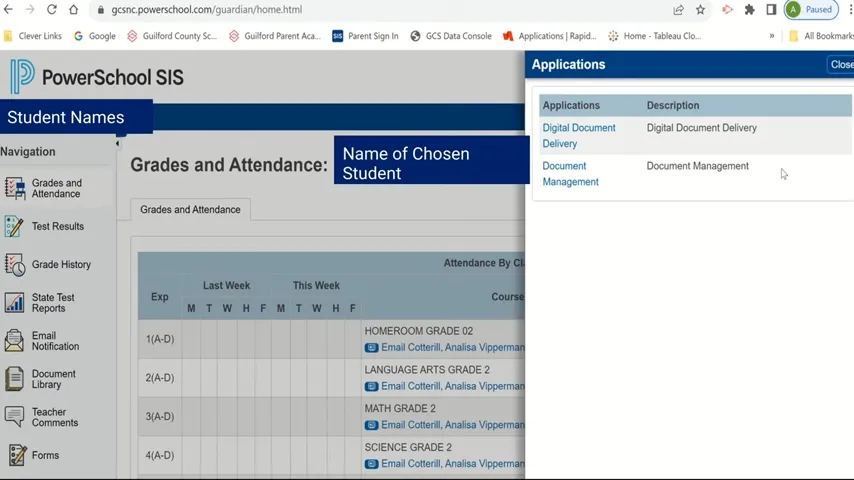The height and width of the screenshot is (480, 854).
Task: Open the Document Management link
Action: tap(570, 174)
